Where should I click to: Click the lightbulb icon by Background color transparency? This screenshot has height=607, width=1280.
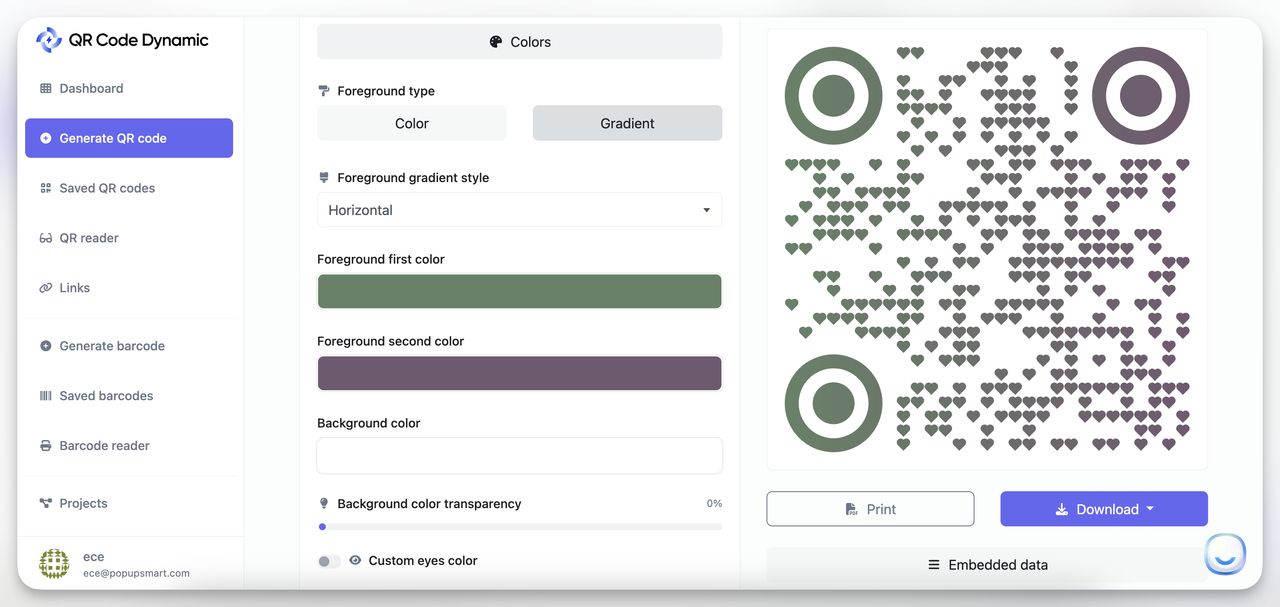coord(324,504)
